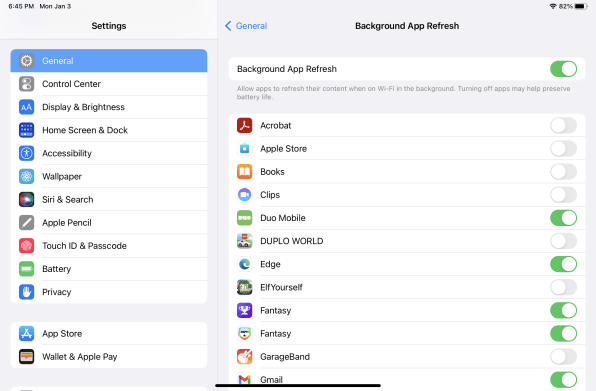Screen dimensions: 596x391
Task: Disable background refresh for Gmail
Action: tap(563, 380)
